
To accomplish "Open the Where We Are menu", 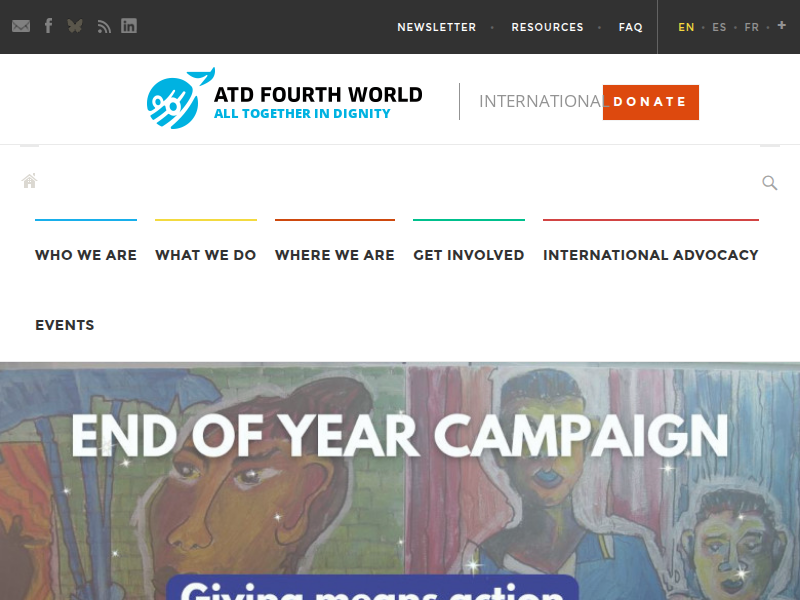I will (335, 255).
